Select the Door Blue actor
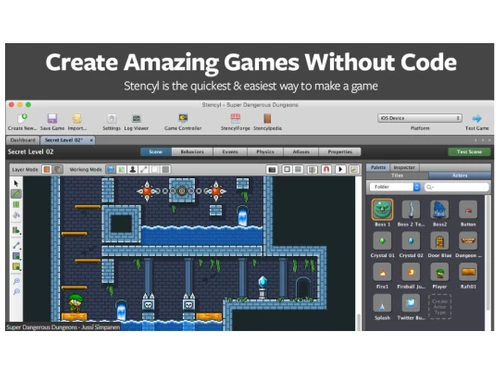Viewport: 500px width, 375px height. point(440,240)
